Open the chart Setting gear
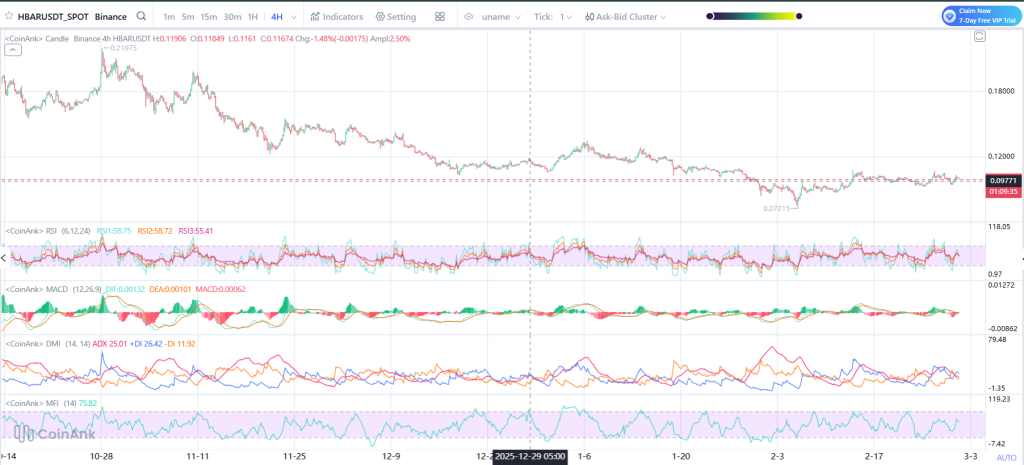 coord(395,17)
